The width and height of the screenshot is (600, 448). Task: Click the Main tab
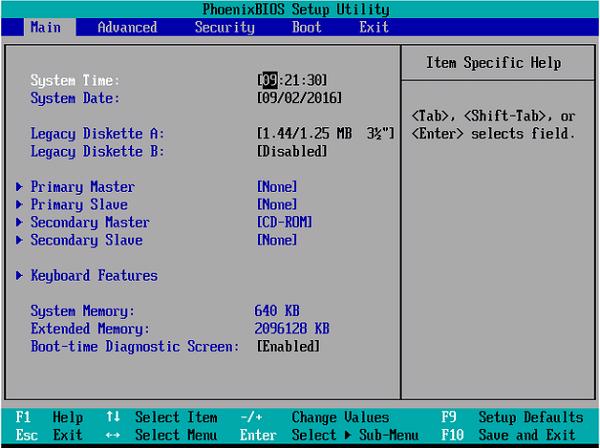pos(46,27)
